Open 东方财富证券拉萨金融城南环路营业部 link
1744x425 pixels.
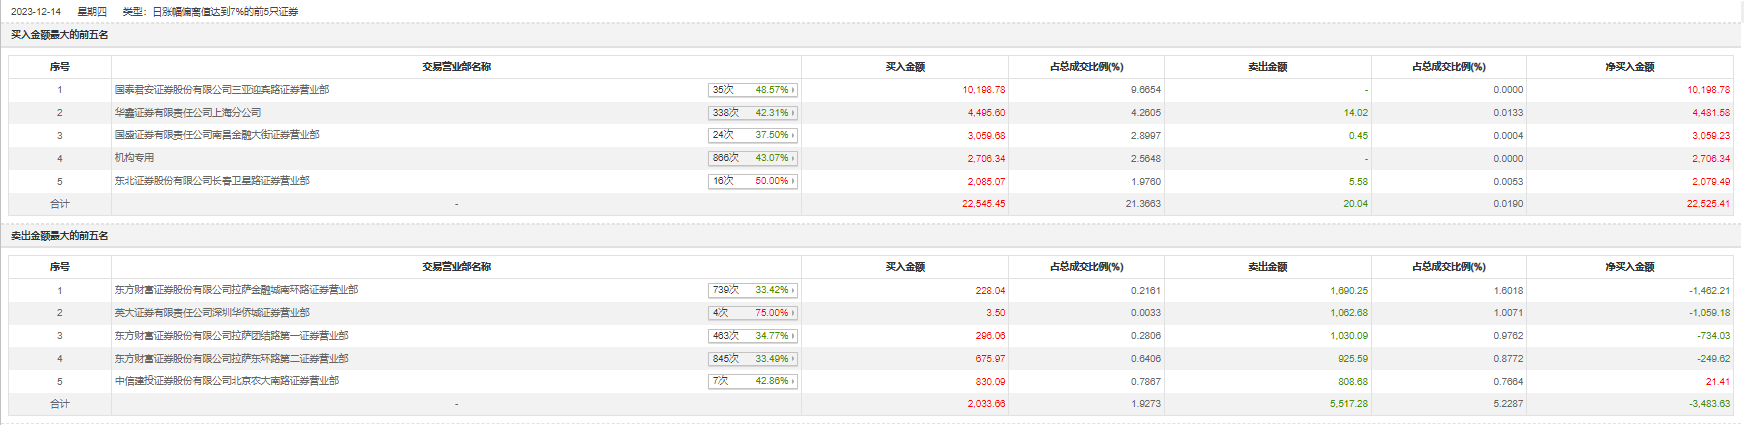click(236, 290)
